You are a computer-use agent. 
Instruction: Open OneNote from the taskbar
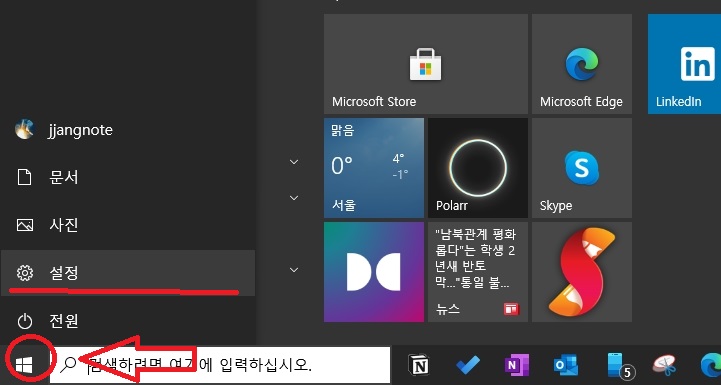click(516, 365)
